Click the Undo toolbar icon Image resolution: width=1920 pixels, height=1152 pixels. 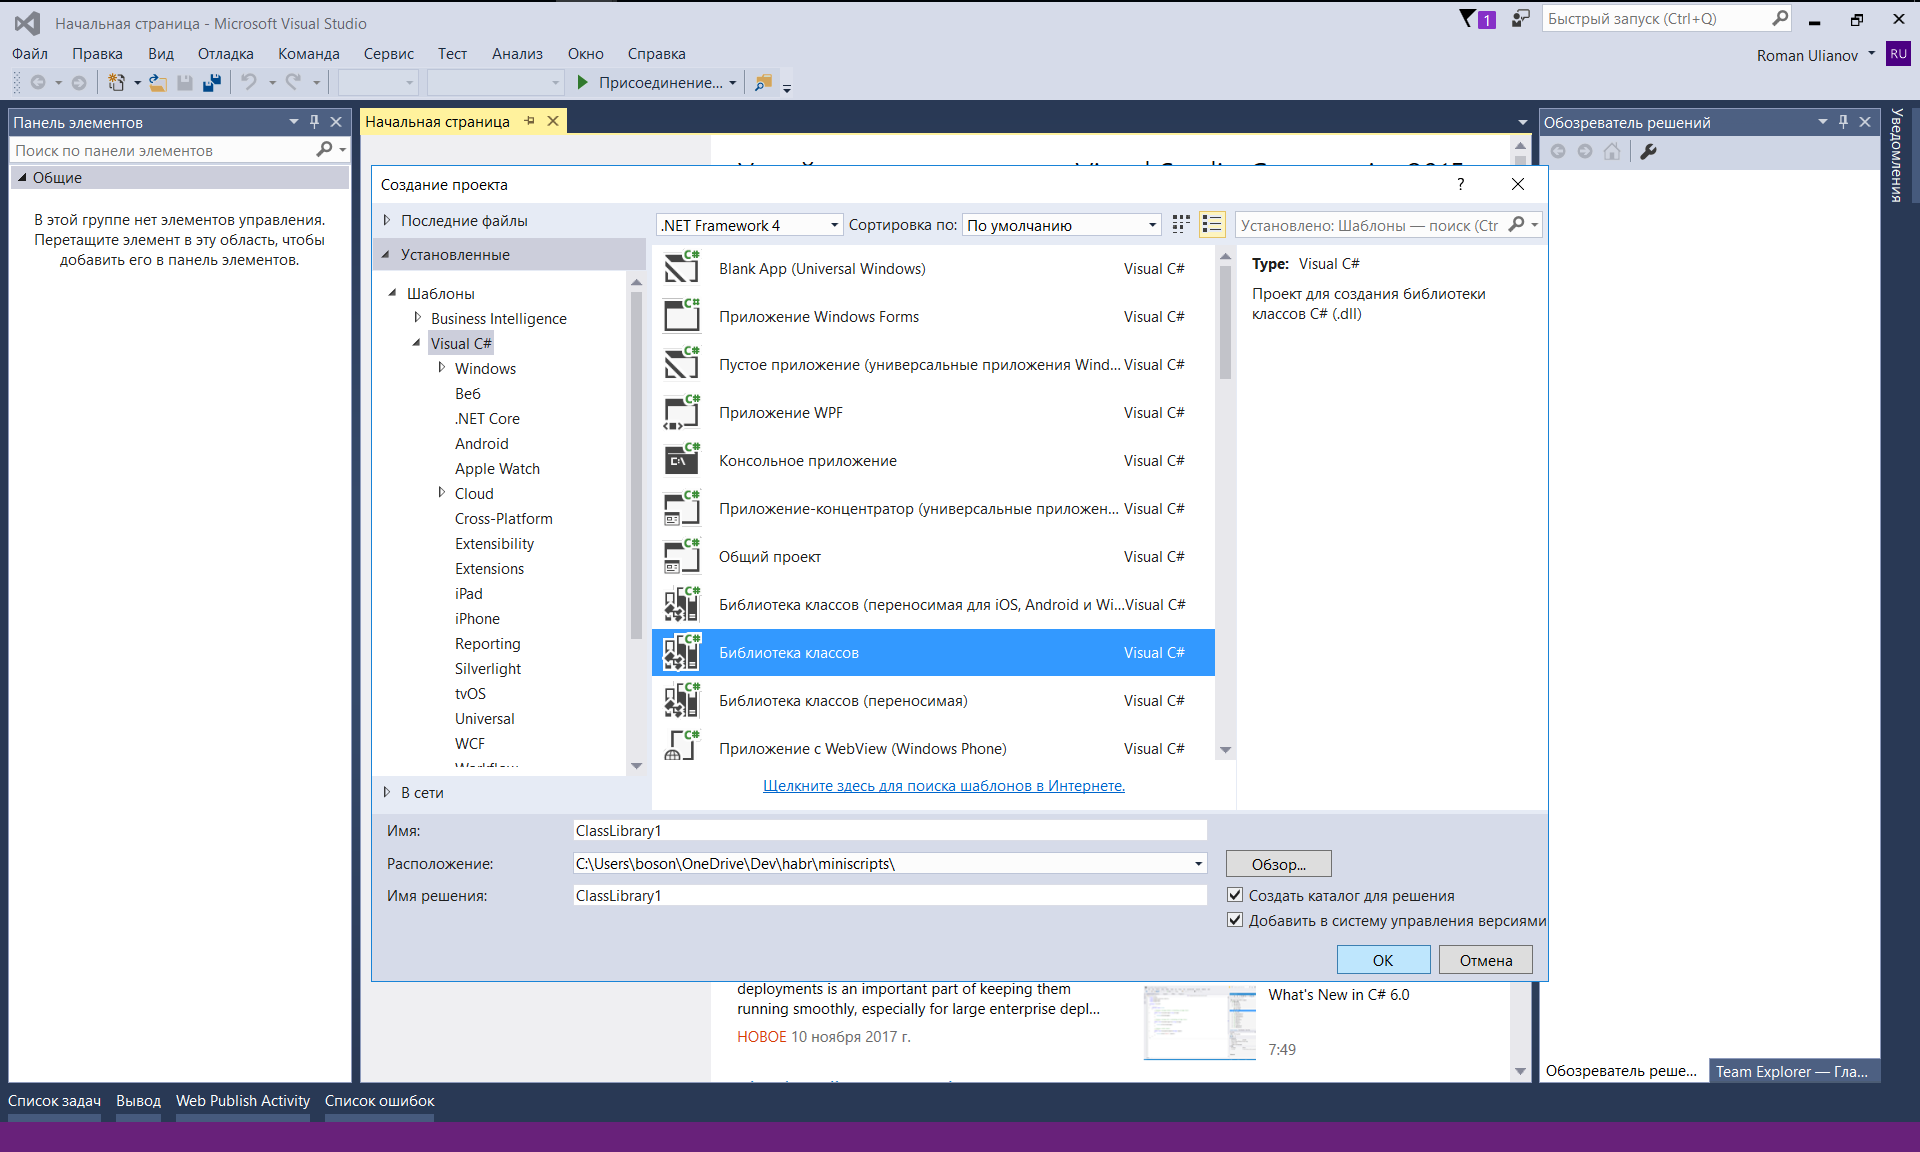tap(250, 83)
